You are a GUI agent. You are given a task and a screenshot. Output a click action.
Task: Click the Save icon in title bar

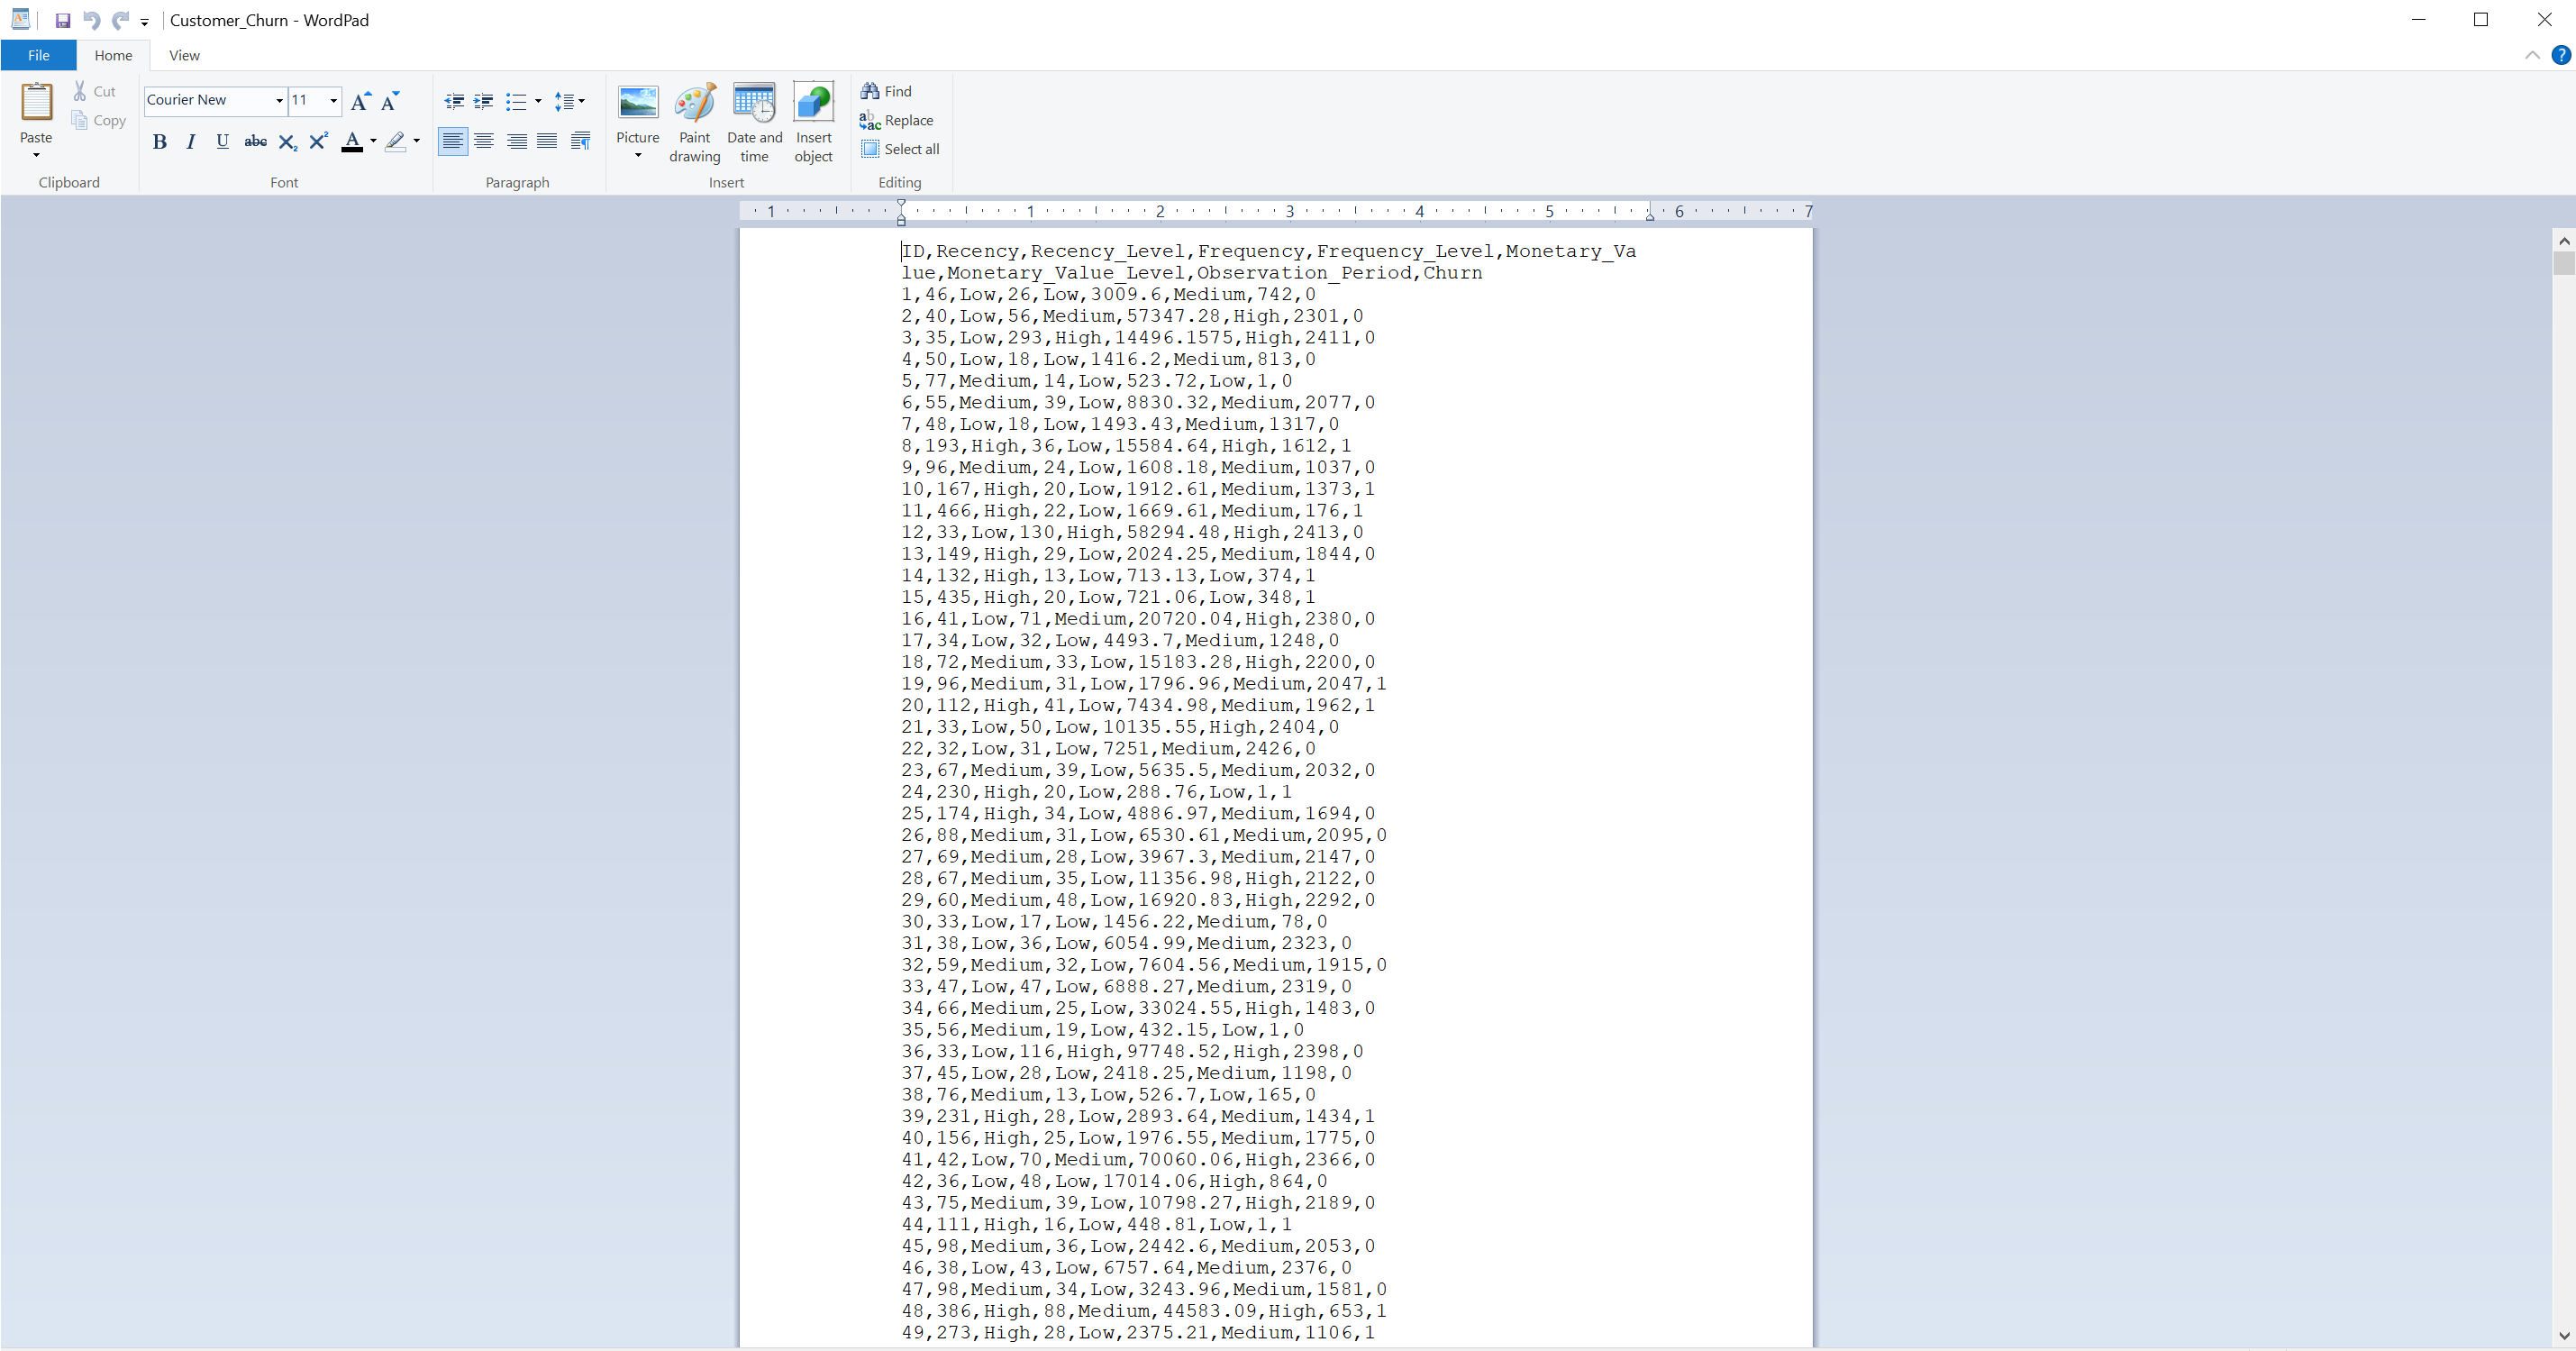[x=62, y=20]
